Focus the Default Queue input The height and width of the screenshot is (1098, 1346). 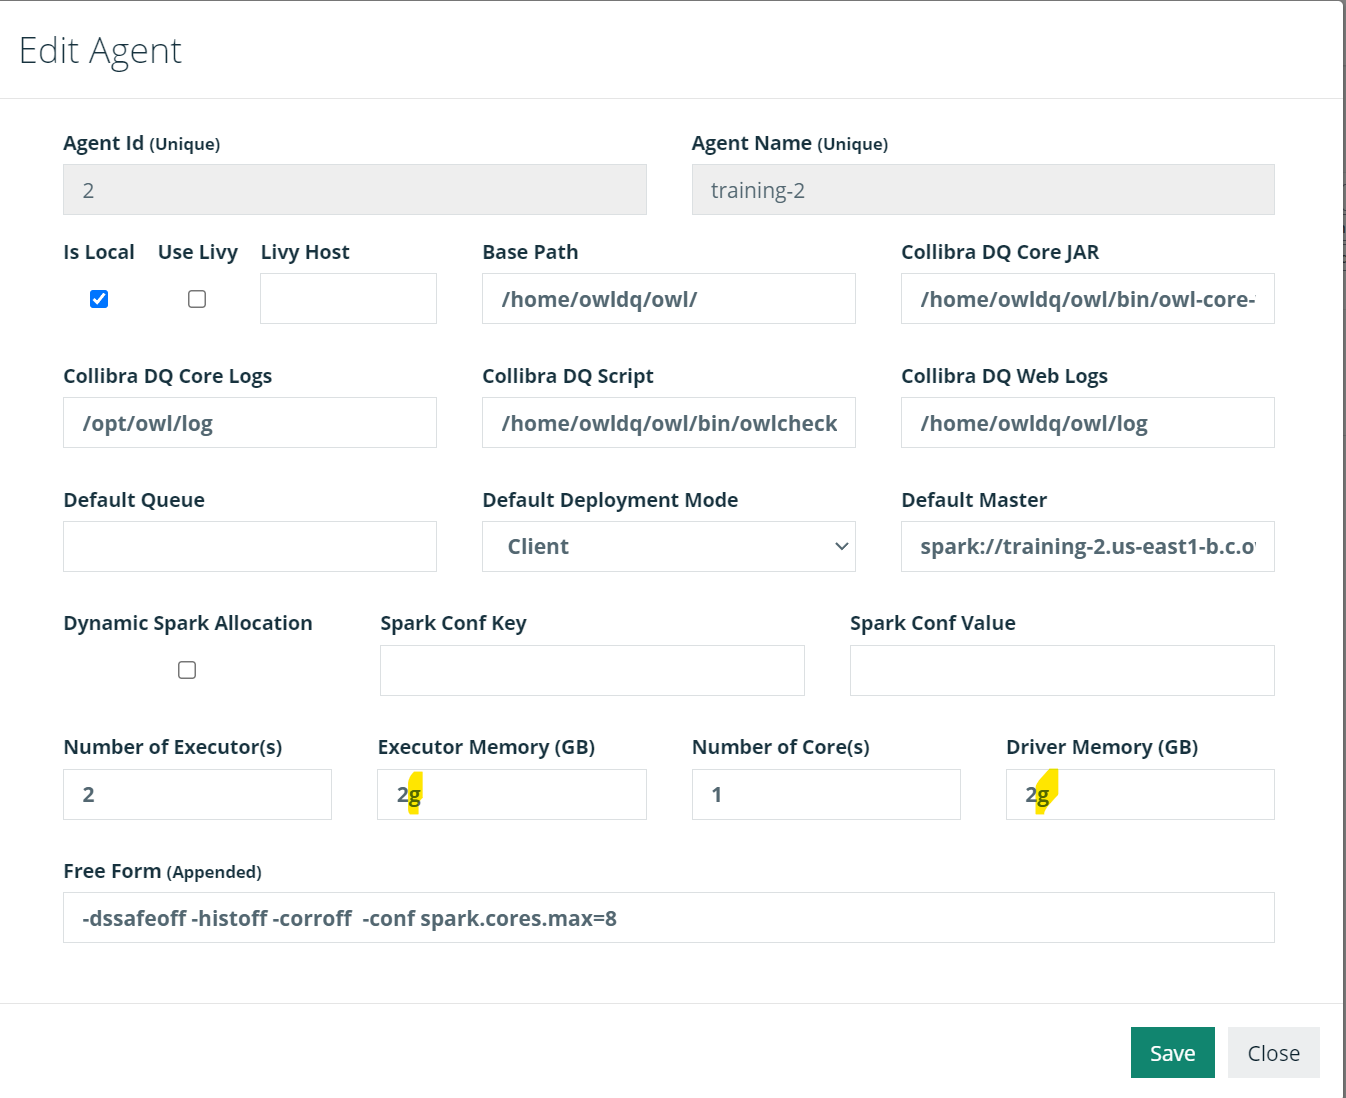click(250, 546)
